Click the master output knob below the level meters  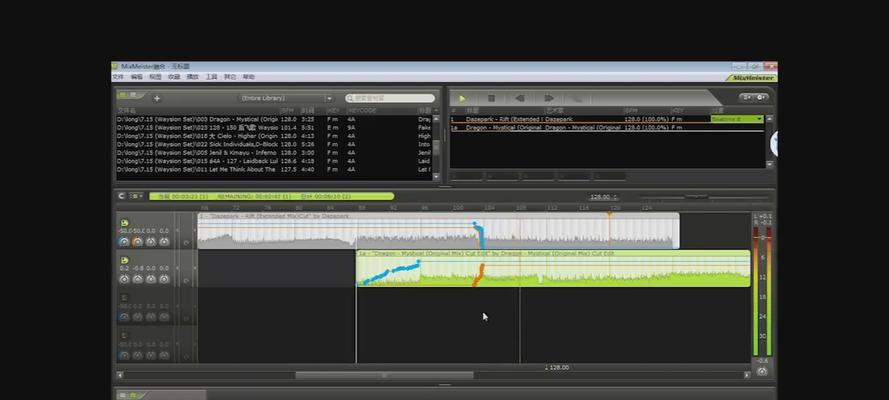762,372
